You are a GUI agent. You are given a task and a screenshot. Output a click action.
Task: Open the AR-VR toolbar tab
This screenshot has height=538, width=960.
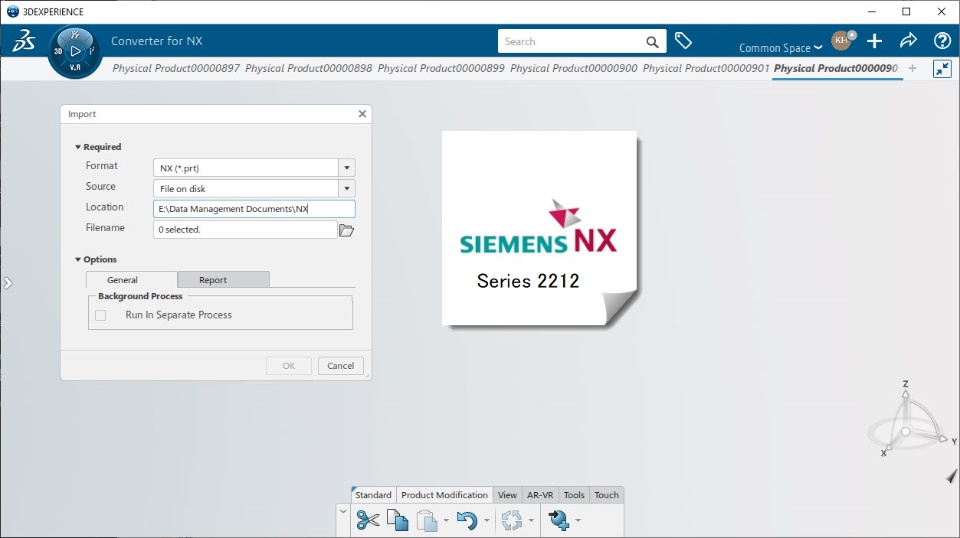[540, 495]
